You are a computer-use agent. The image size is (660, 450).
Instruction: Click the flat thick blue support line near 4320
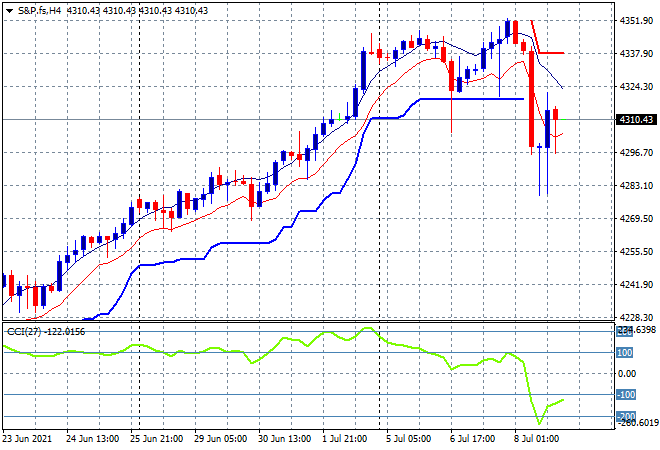click(x=472, y=99)
